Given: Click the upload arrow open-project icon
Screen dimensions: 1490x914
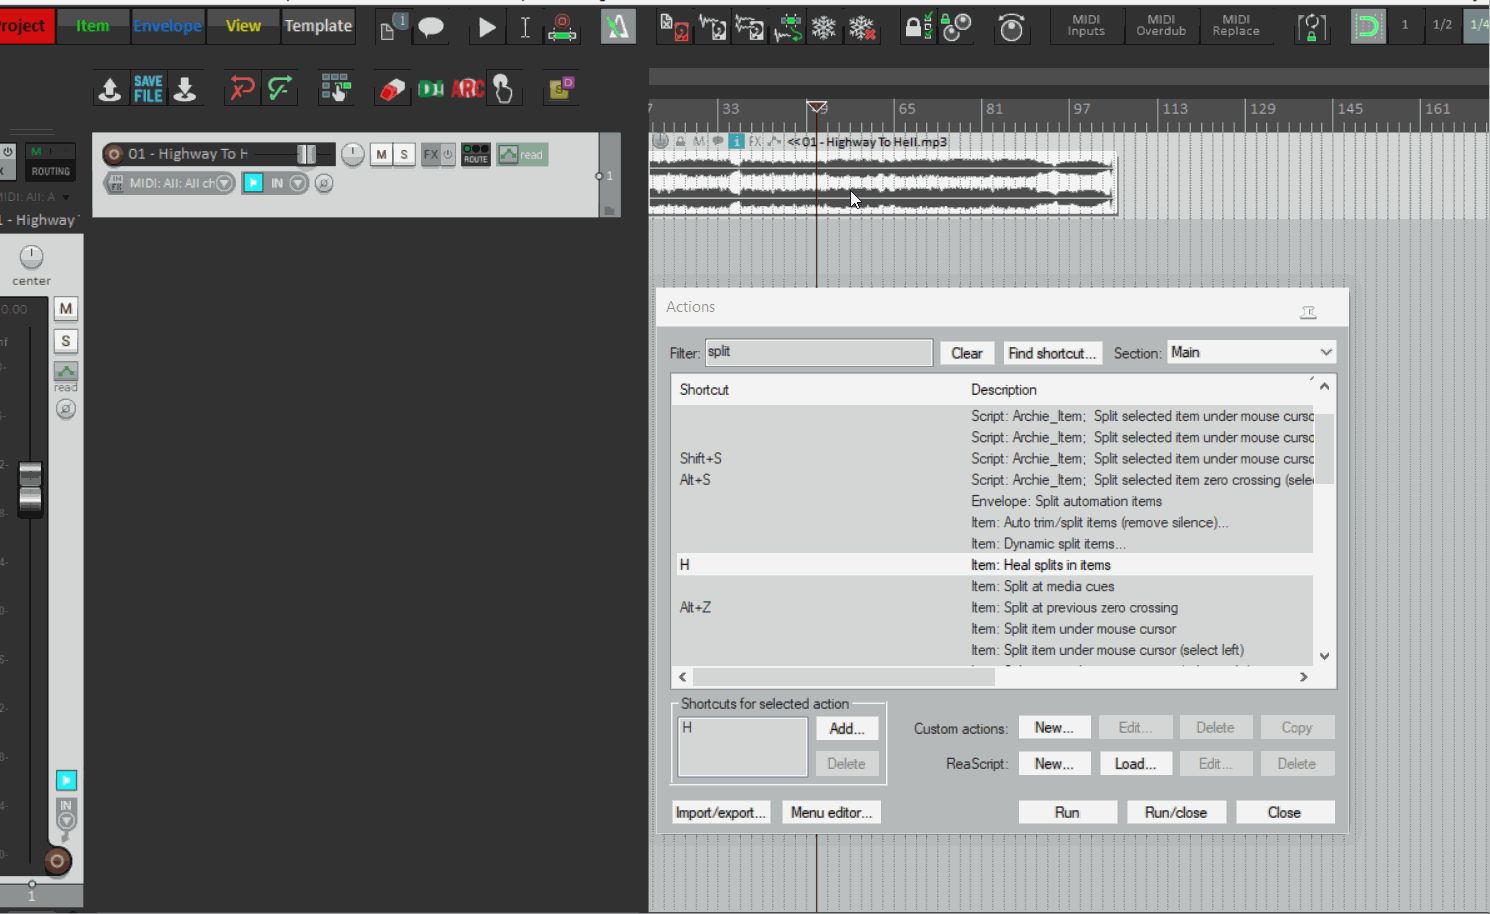Looking at the screenshot, I should 110,90.
